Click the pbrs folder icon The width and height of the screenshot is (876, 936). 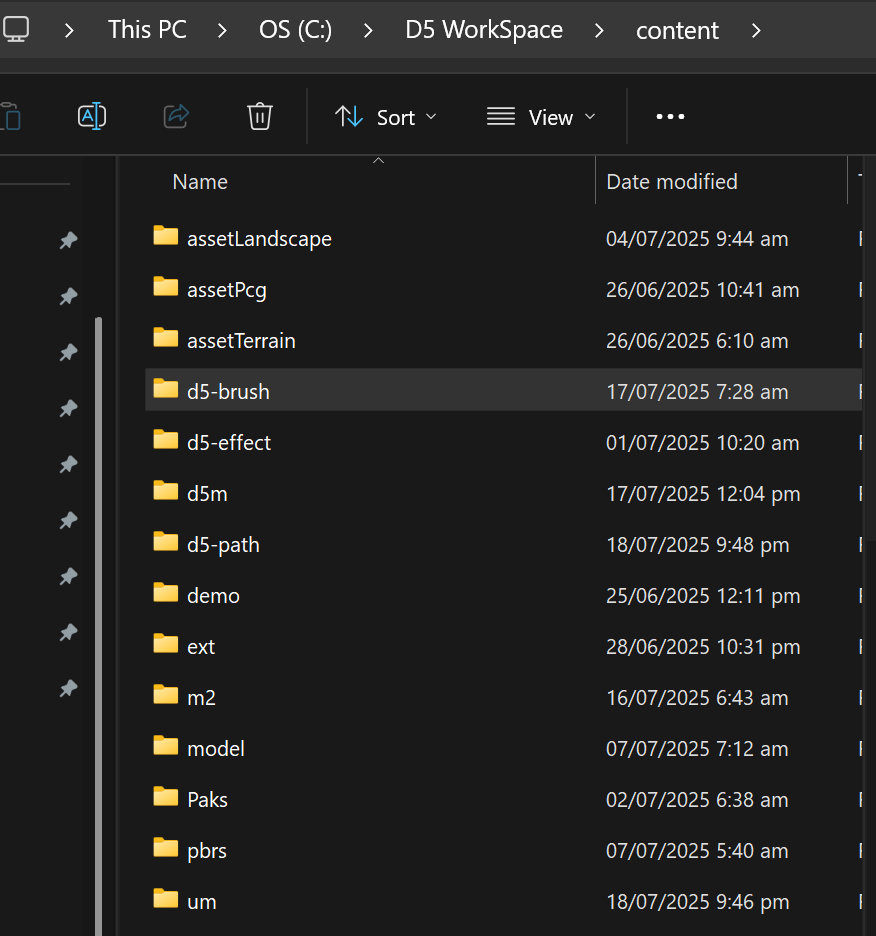[165, 848]
